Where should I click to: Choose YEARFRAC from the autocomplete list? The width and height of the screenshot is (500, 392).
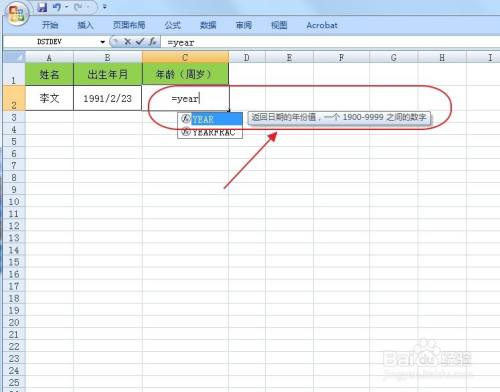[x=210, y=132]
